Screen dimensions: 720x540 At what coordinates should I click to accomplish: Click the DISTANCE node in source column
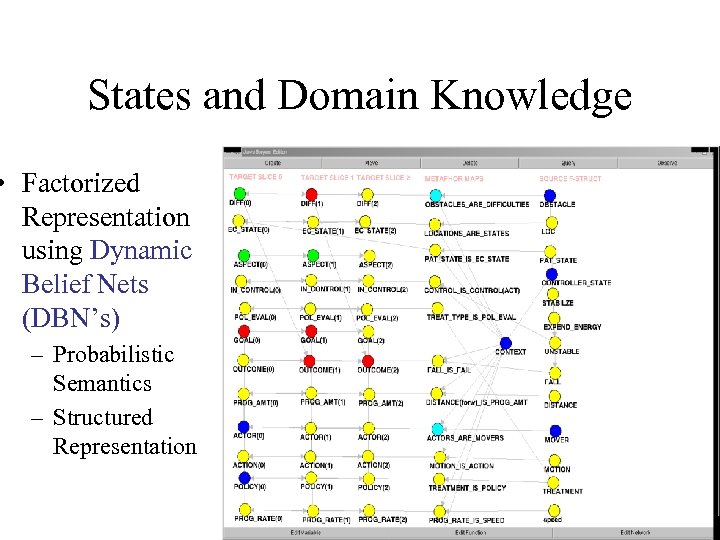coord(554,396)
